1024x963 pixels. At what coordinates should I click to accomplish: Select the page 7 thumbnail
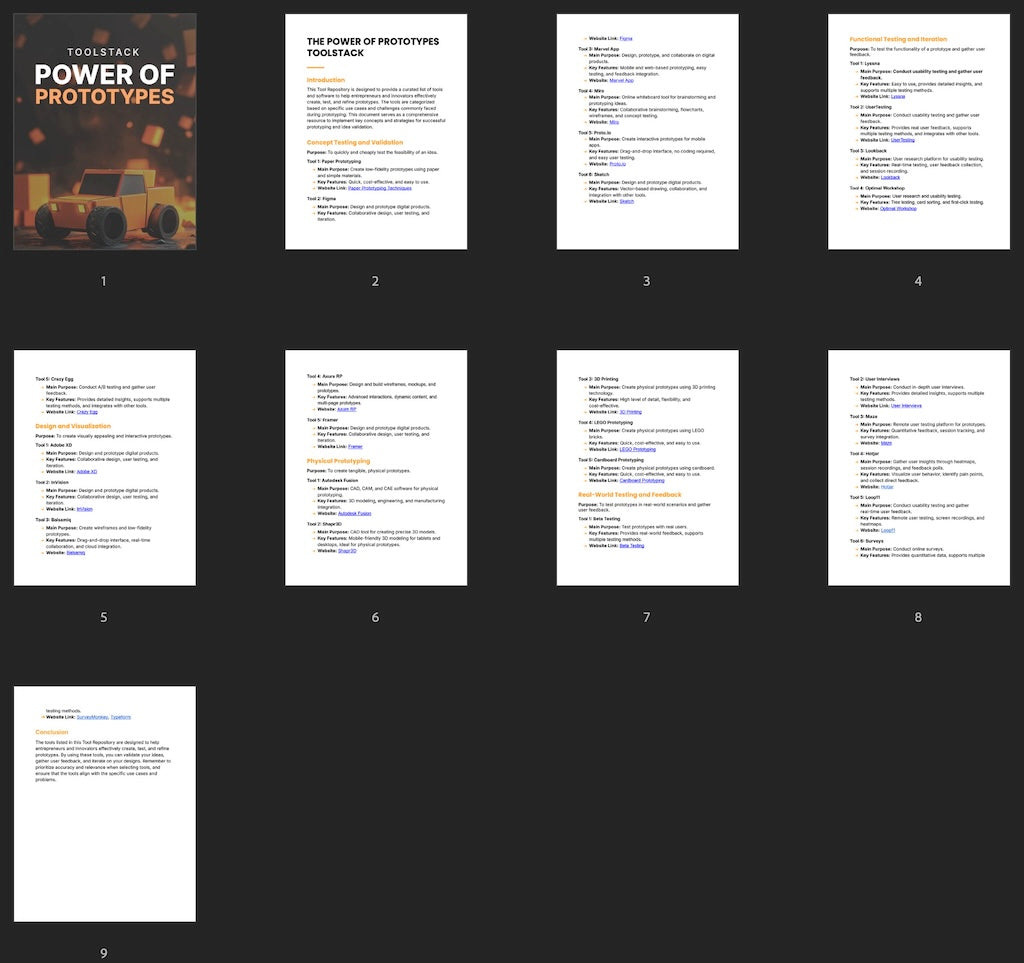click(646, 467)
